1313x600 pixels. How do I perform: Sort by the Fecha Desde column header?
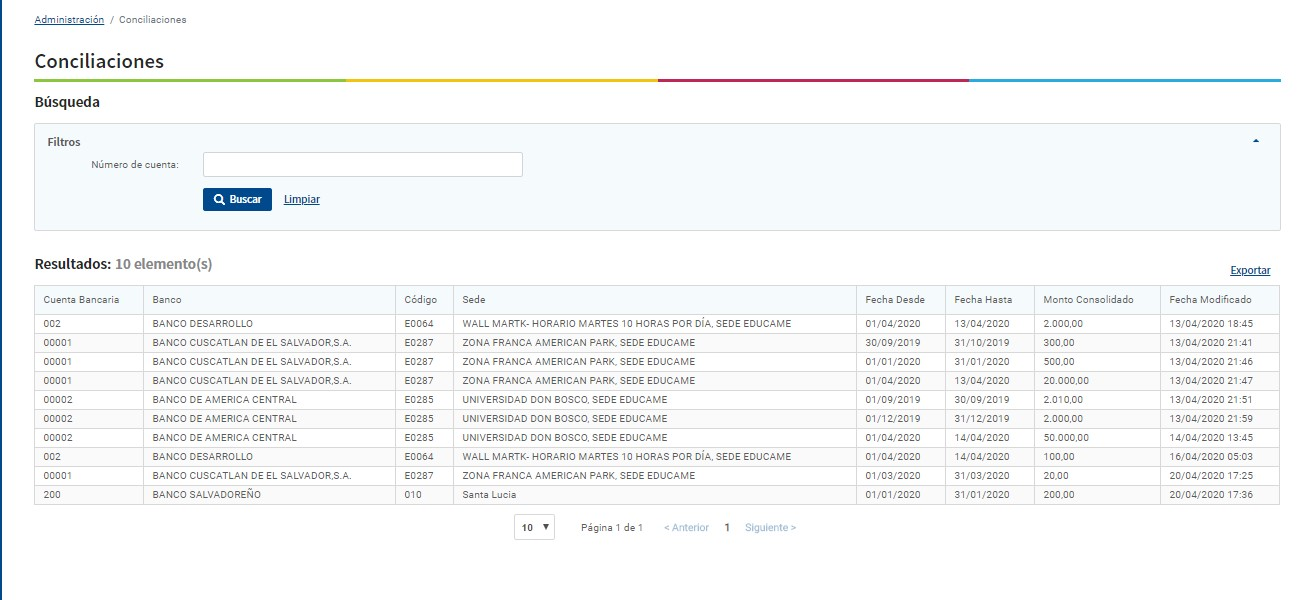(x=895, y=299)
